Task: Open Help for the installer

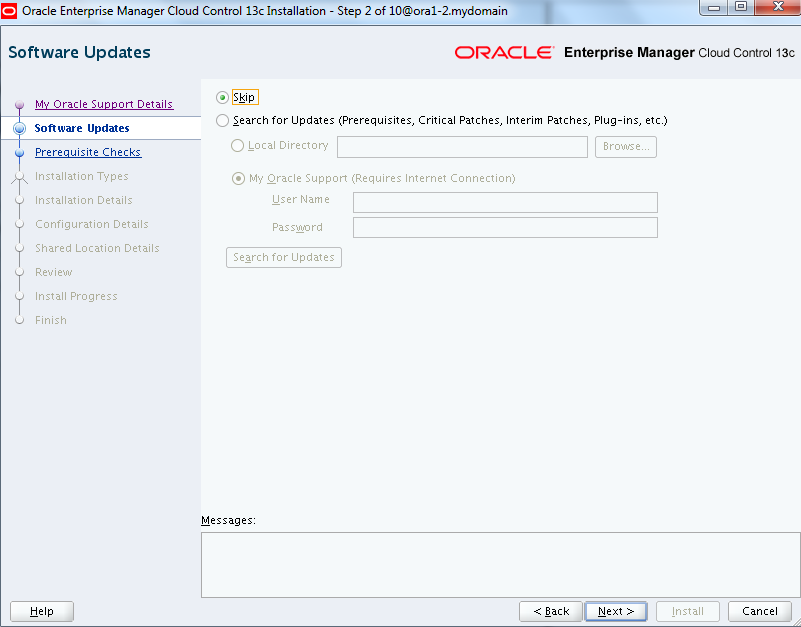Action: [x=42, y=611]
